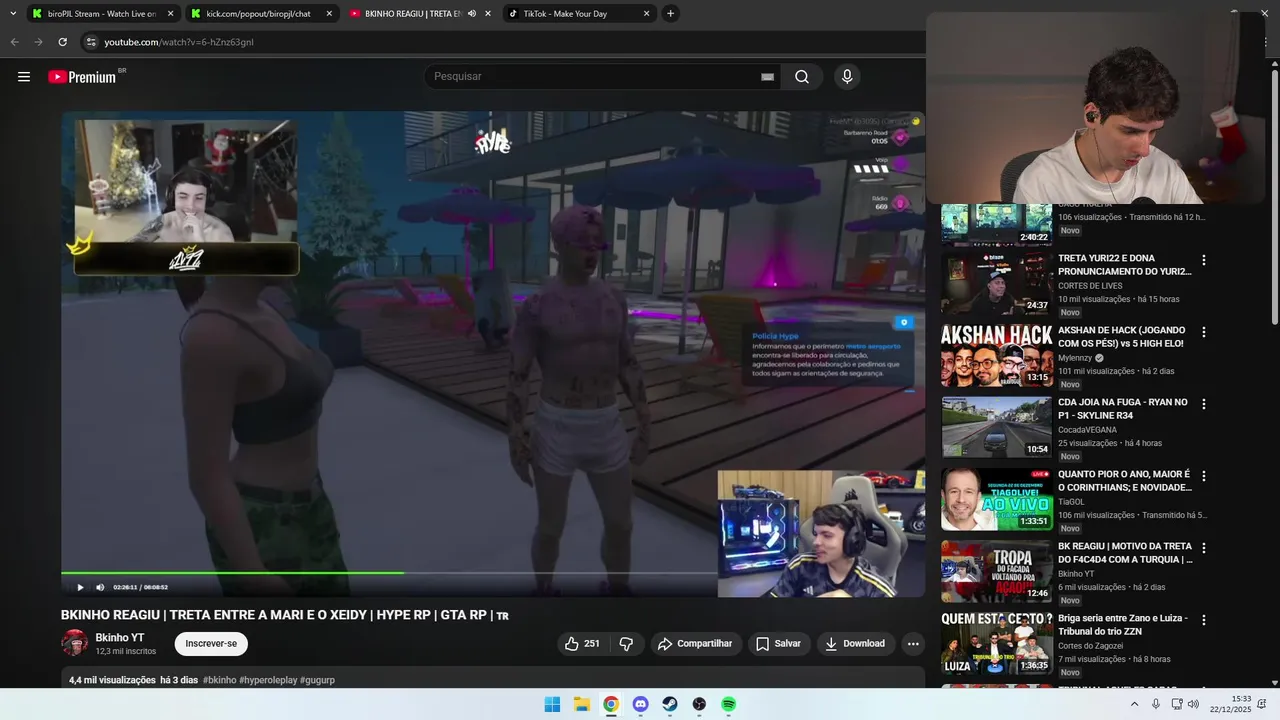This screenshot has height=720, width=1280.
Task: Click the search magnifier button
Action: click(x=802, y=77)
